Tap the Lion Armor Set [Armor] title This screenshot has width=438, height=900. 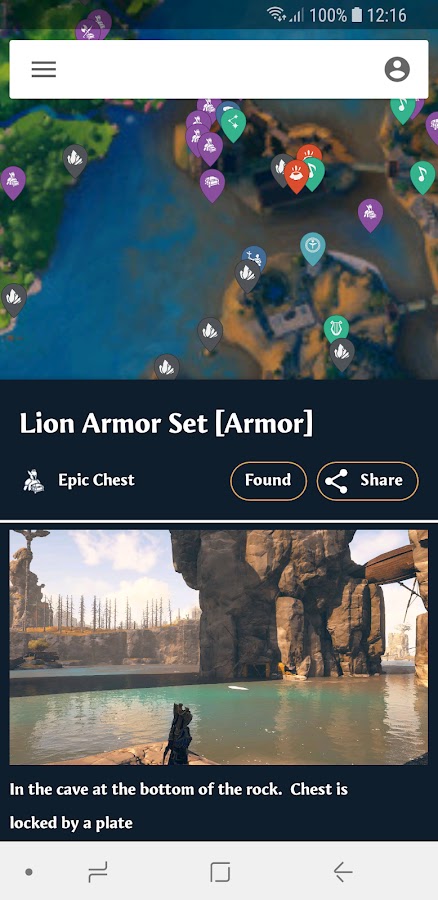point(166,424)
